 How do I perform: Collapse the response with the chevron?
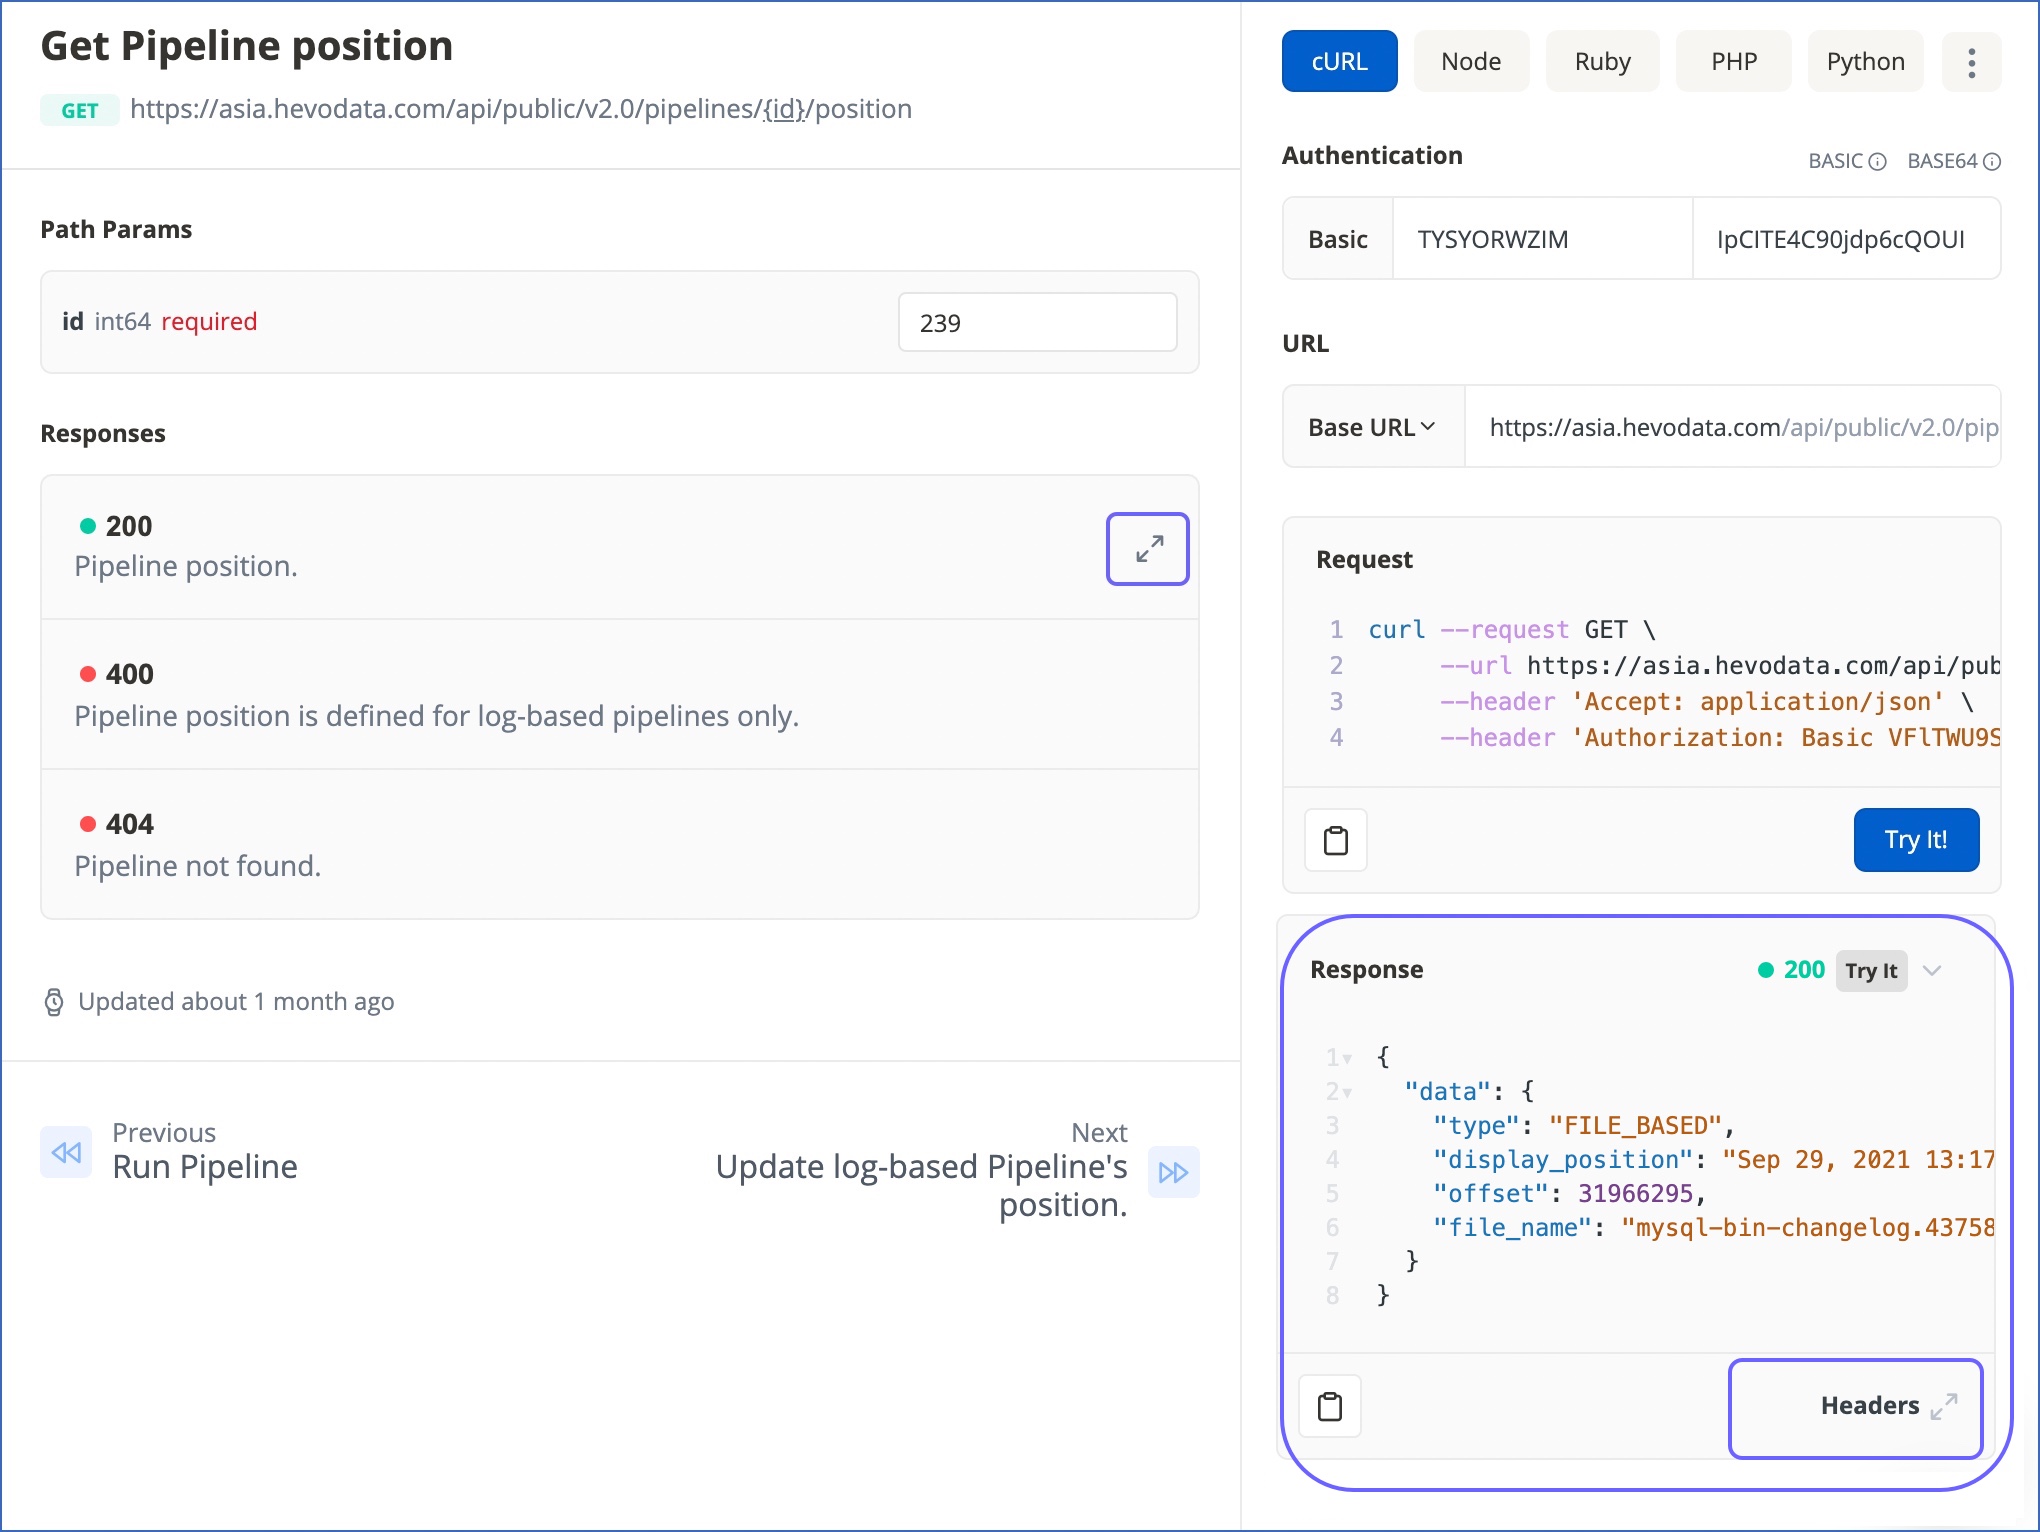click(1932, 969)
